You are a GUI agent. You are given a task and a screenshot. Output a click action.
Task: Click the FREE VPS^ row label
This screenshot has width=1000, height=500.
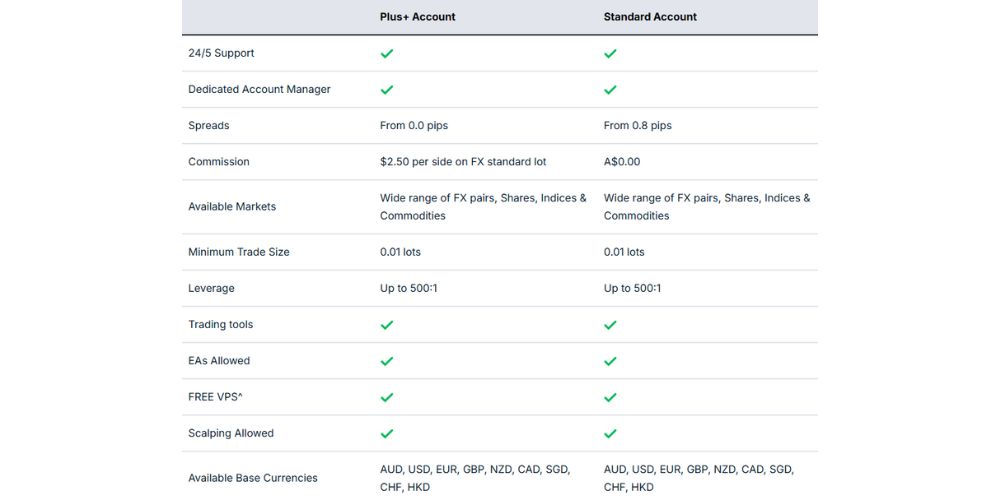pos(215,397)
